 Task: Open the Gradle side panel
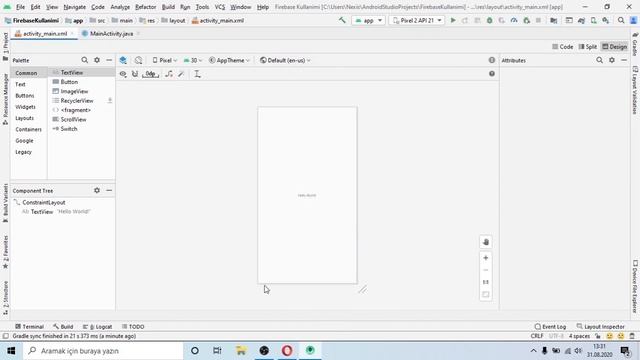[635, 44]
